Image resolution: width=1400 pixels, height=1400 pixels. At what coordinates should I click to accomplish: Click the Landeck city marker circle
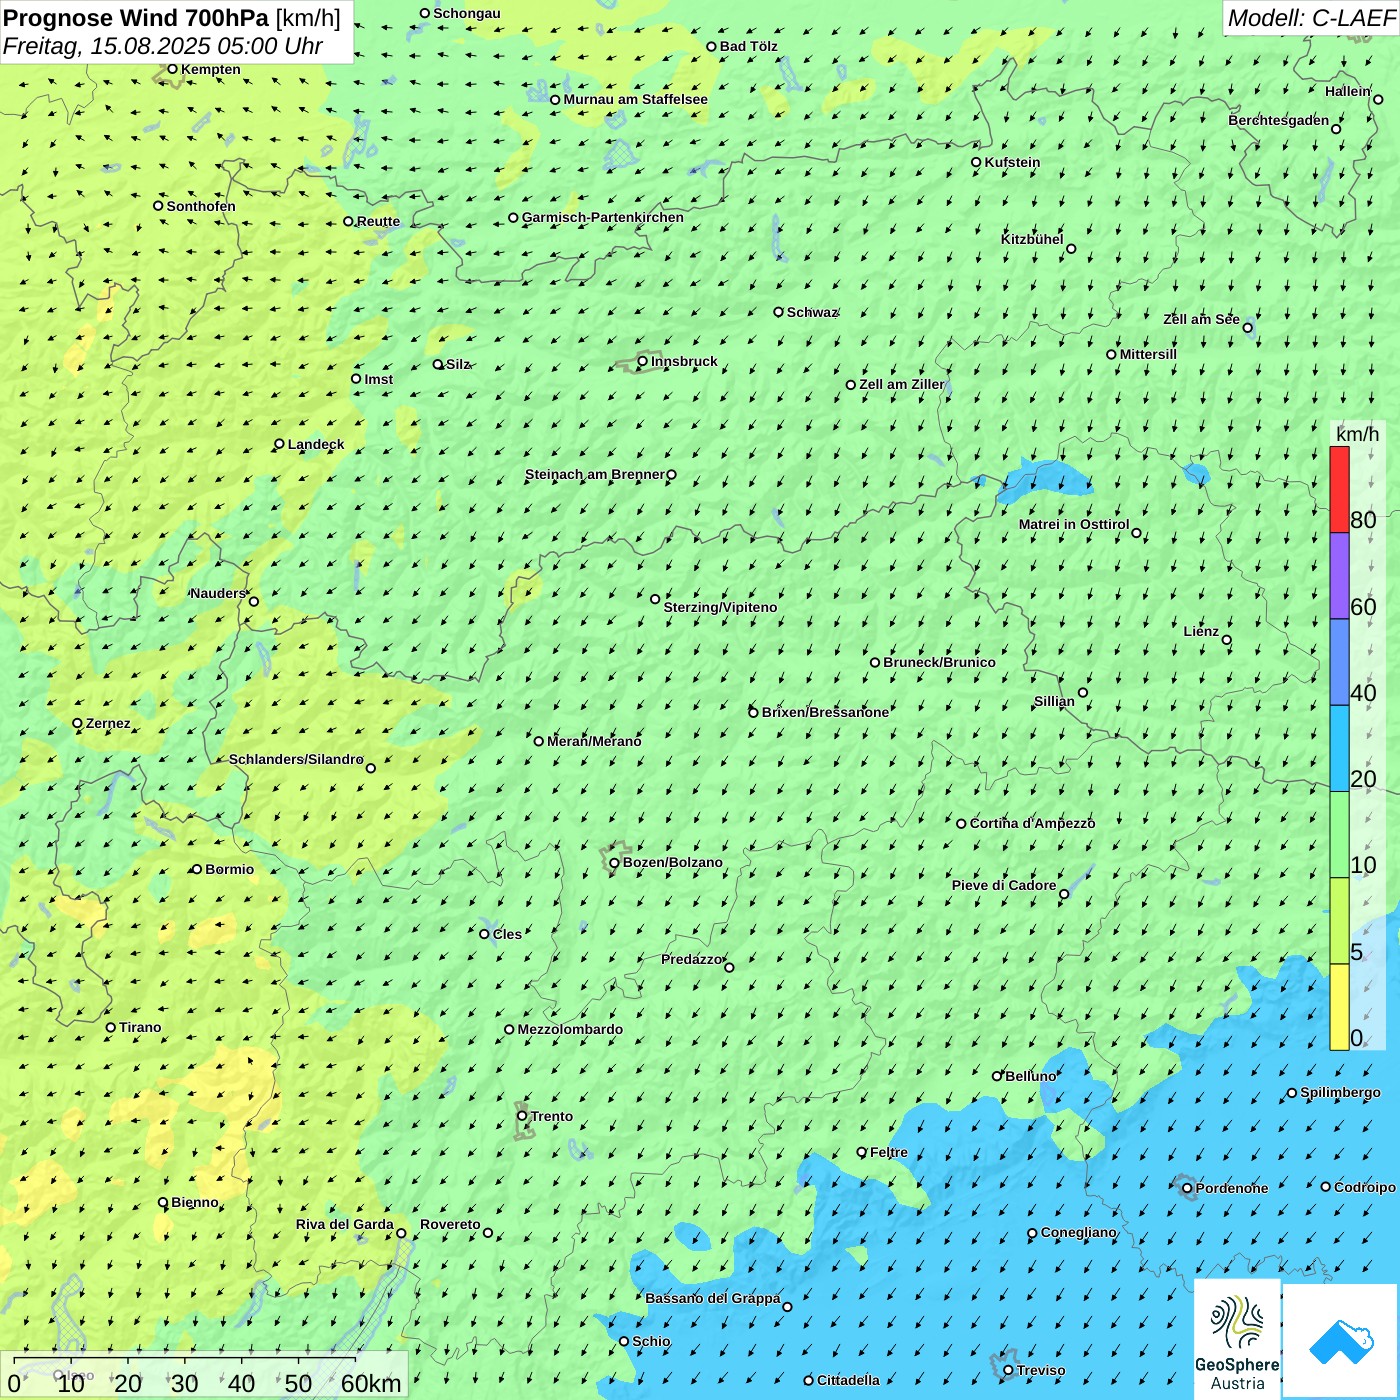(x=279, y=444)
